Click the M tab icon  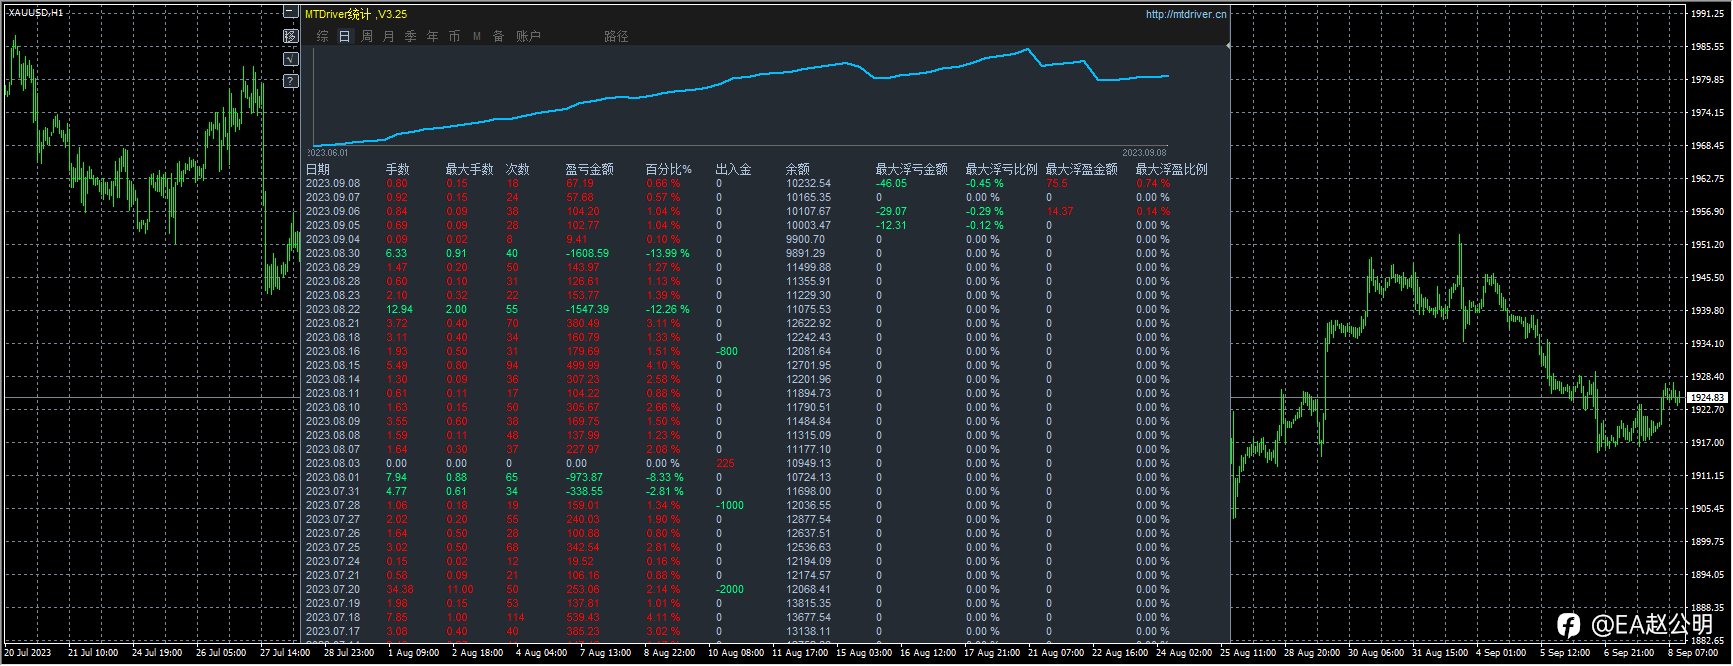coord(477,36)
